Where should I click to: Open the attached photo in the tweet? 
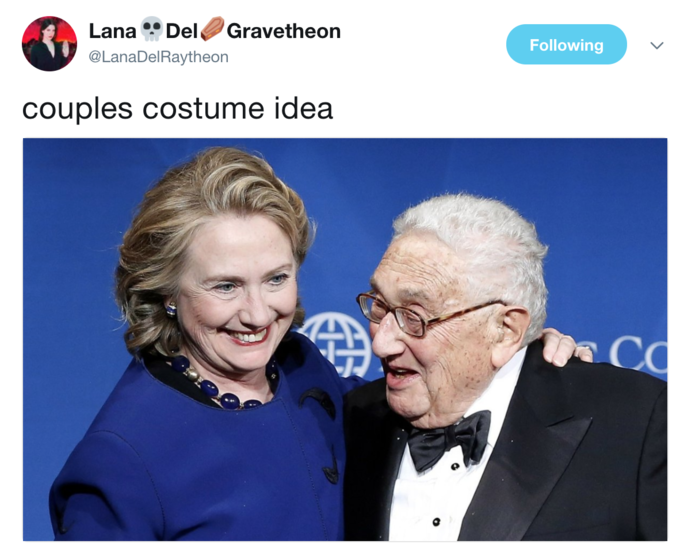point(345,339)
